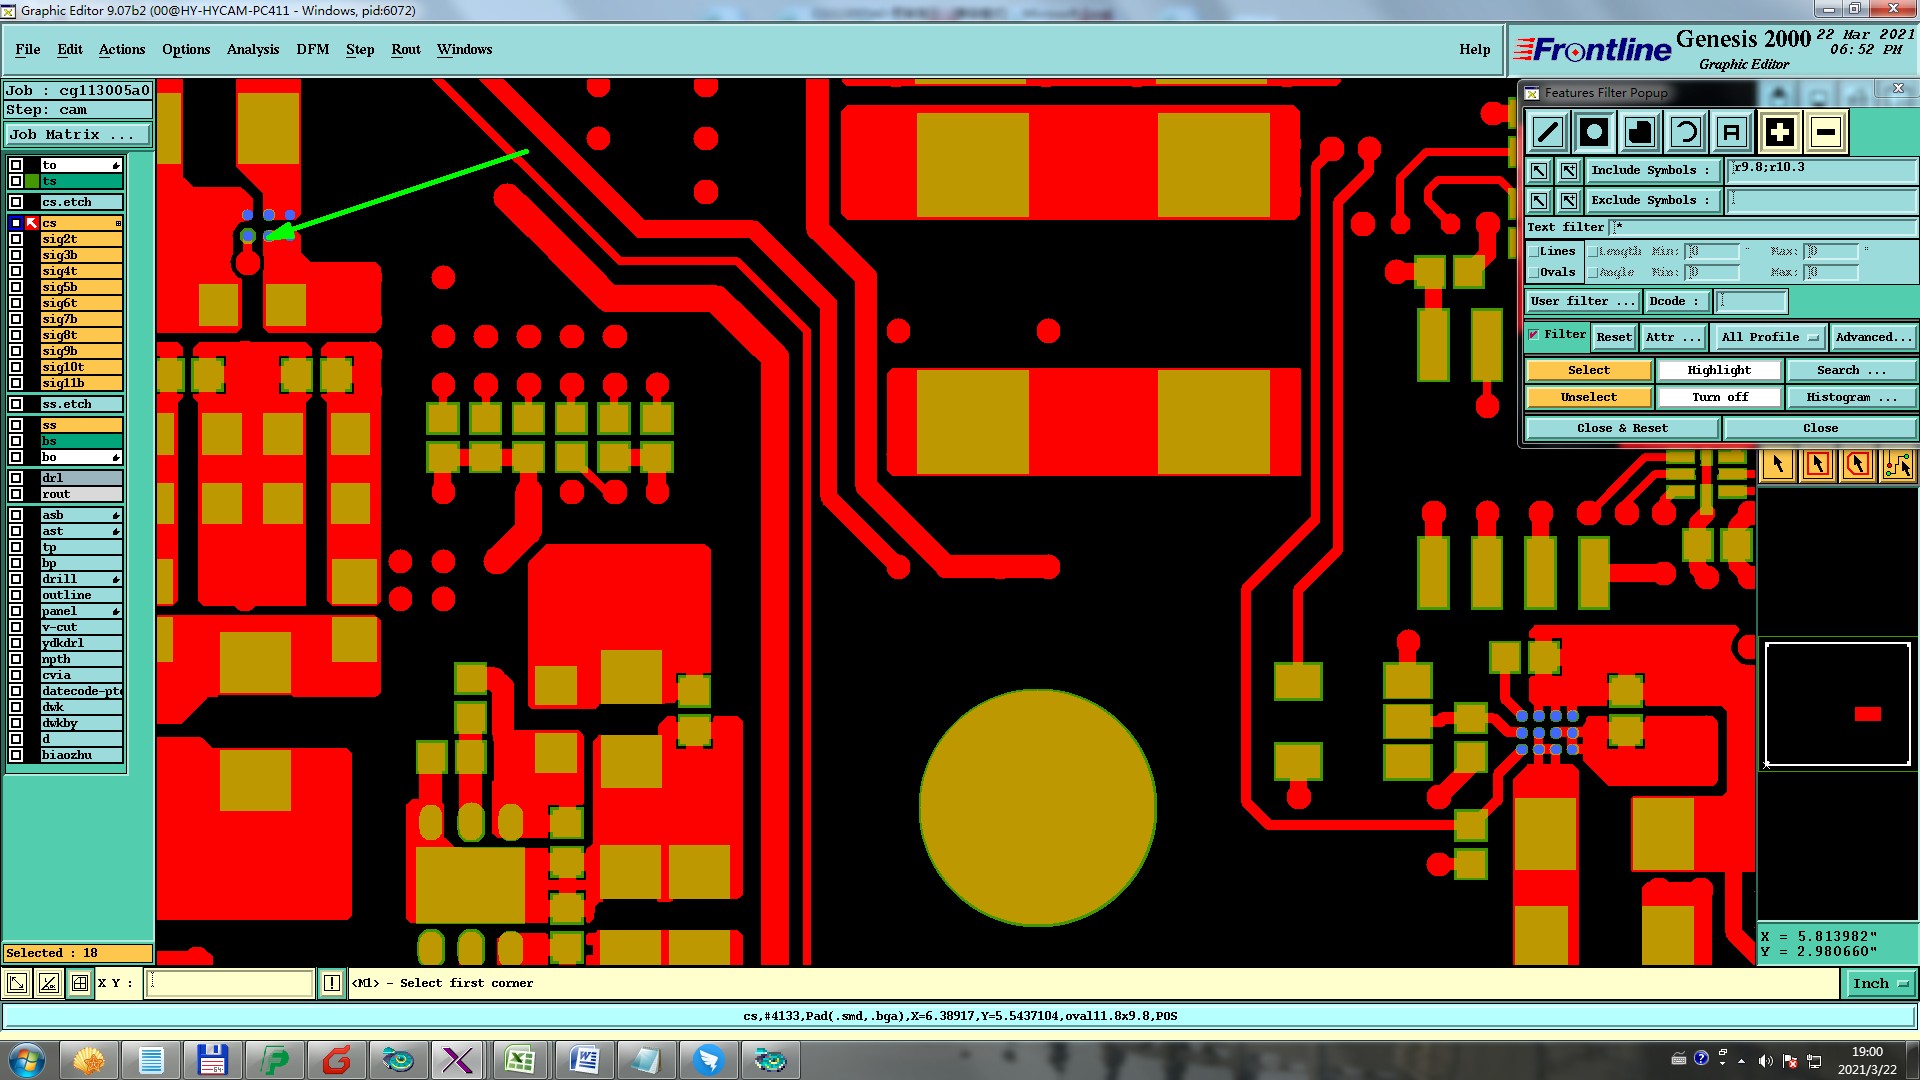Uncheck the Filter checkbox
Viewport: 1920px width, 1080px height.
click(1534, 335)
